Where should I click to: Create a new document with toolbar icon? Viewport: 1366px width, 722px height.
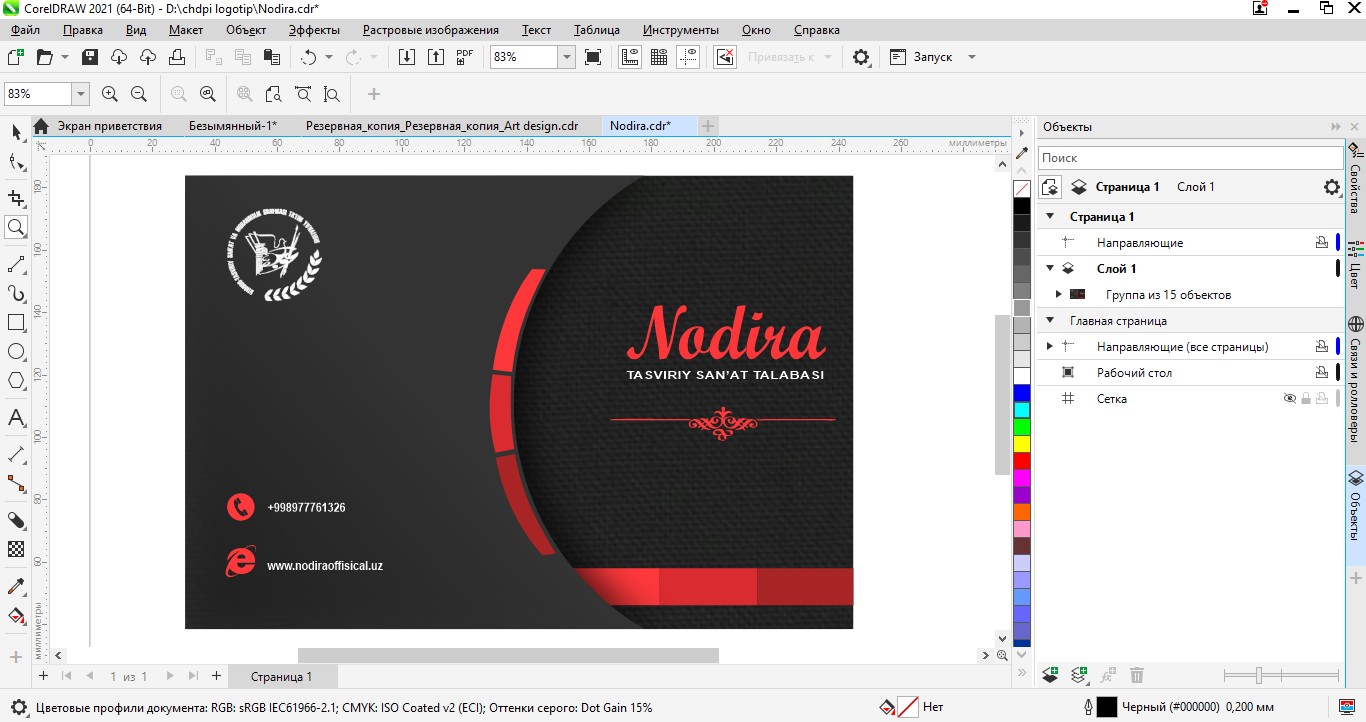click(16, 57)
